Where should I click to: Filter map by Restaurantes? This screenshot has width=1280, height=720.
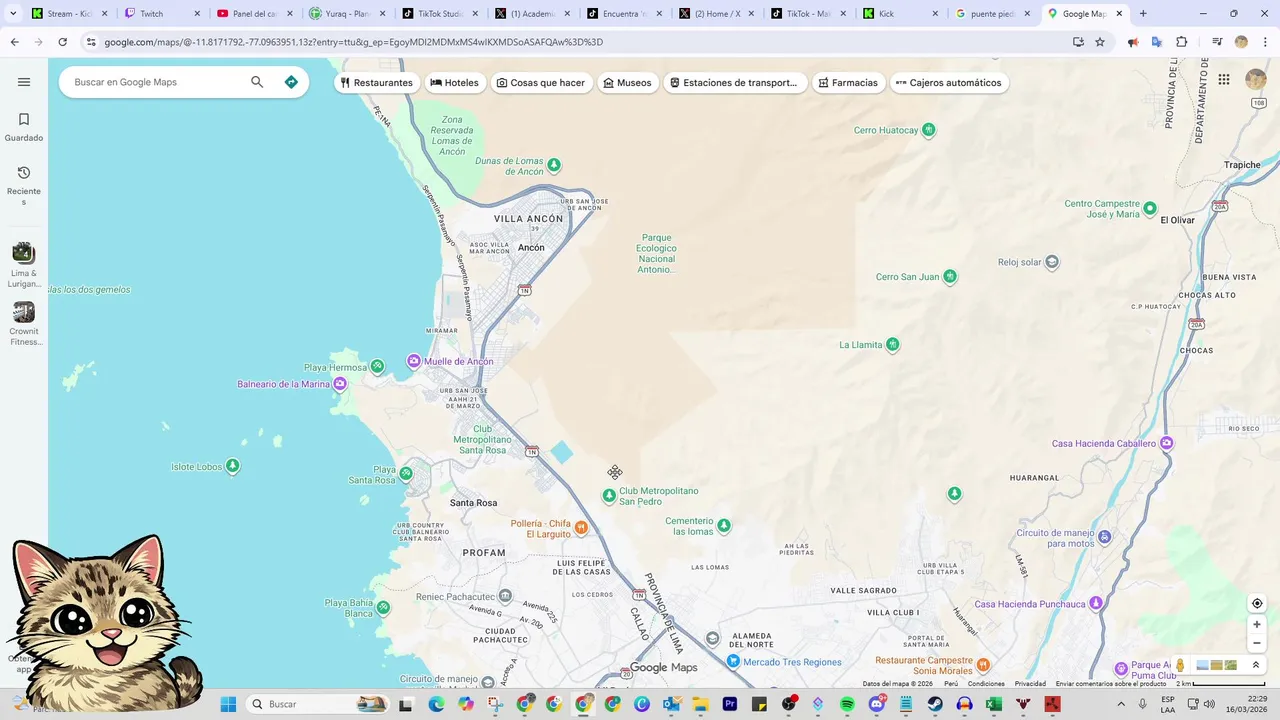[376, 83]
